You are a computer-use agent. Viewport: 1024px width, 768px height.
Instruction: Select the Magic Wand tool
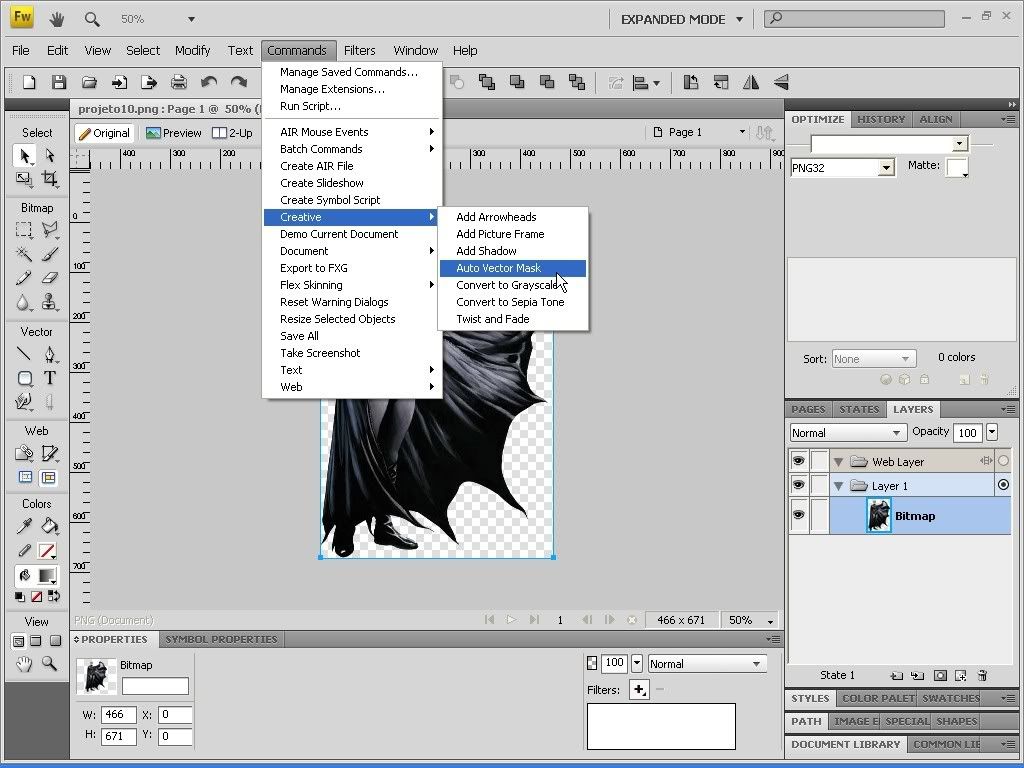(x=24, y=253)
